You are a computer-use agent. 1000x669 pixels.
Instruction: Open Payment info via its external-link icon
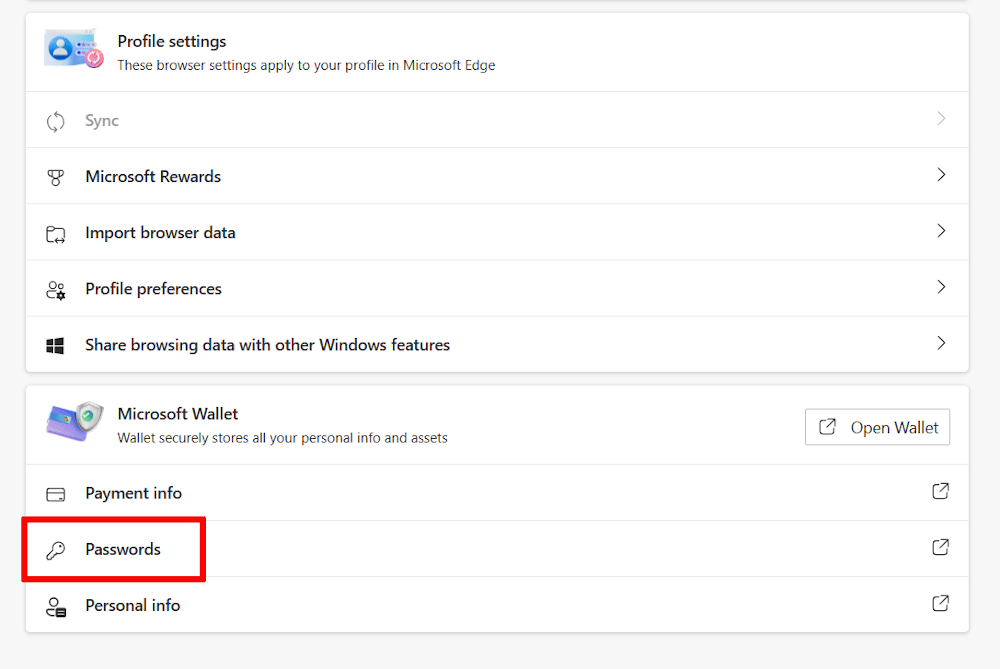click(941, 491)
